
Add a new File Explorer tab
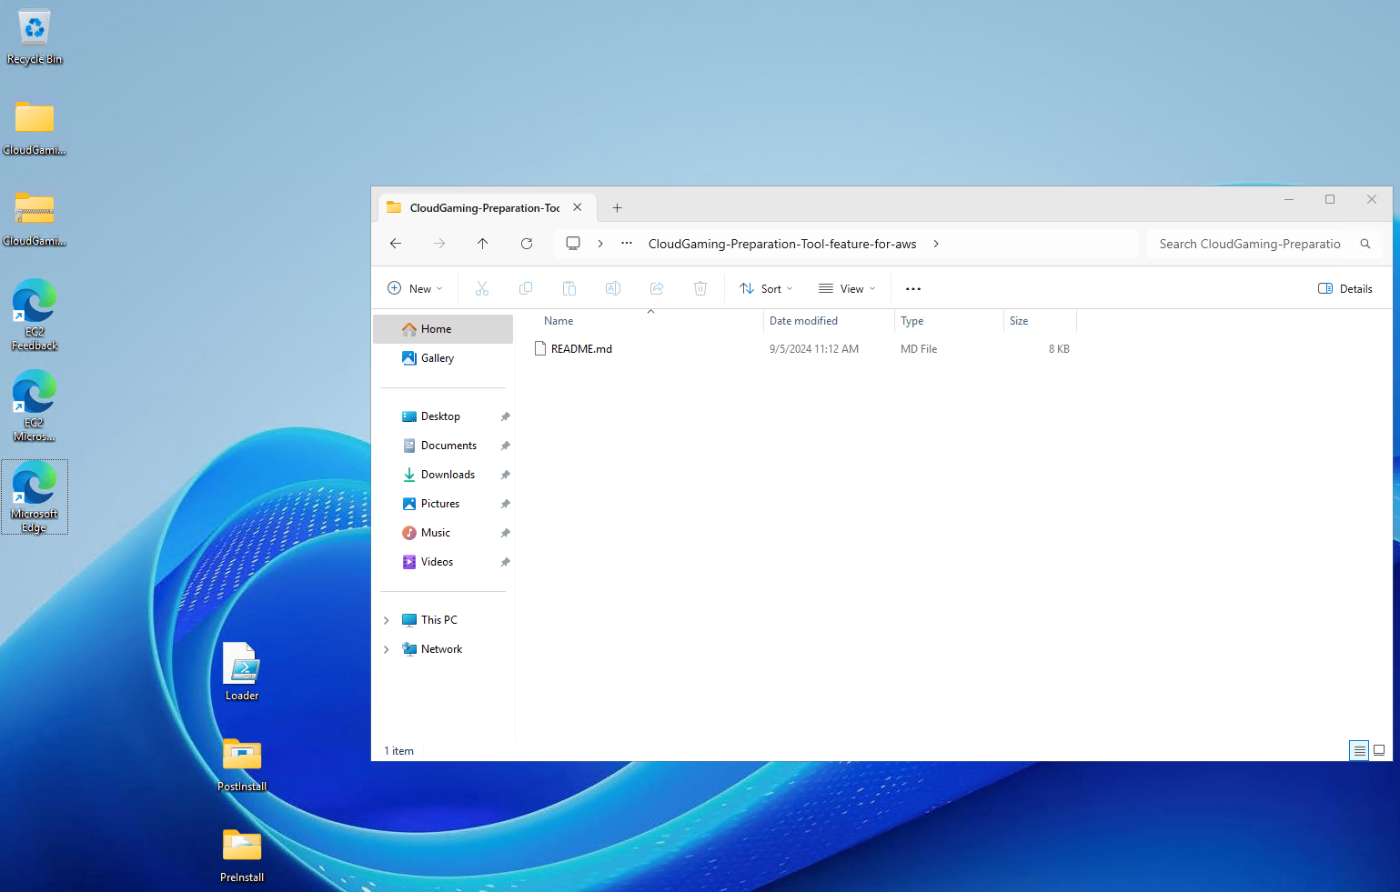(x=617, y=208)
